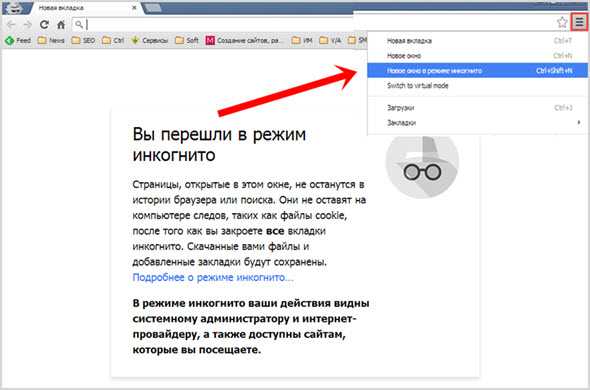Viewport: 590px width, 390px height.
Task: Go forward with the forward arrow
Action: click(x=28, y=25)
